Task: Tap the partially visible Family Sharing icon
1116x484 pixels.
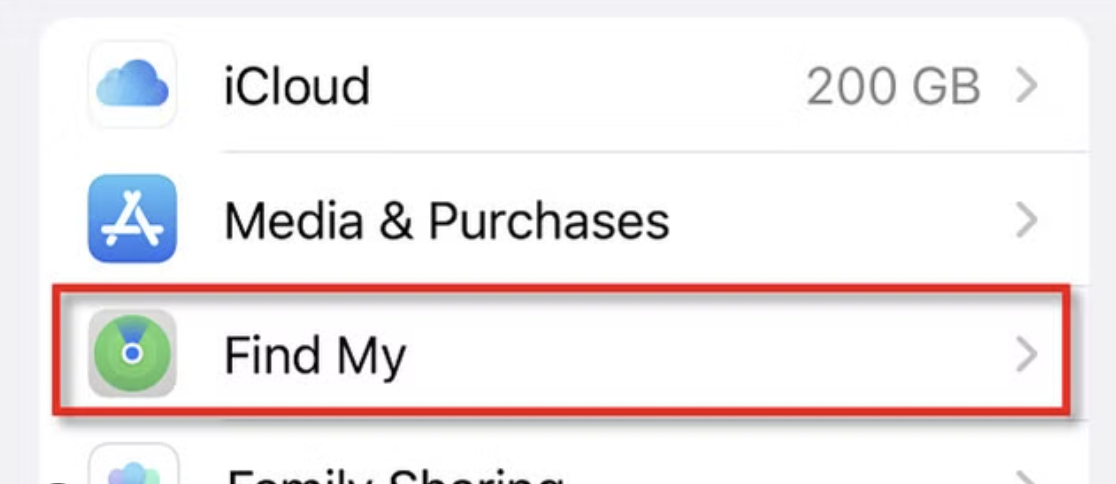Action: tap(132, 474)
